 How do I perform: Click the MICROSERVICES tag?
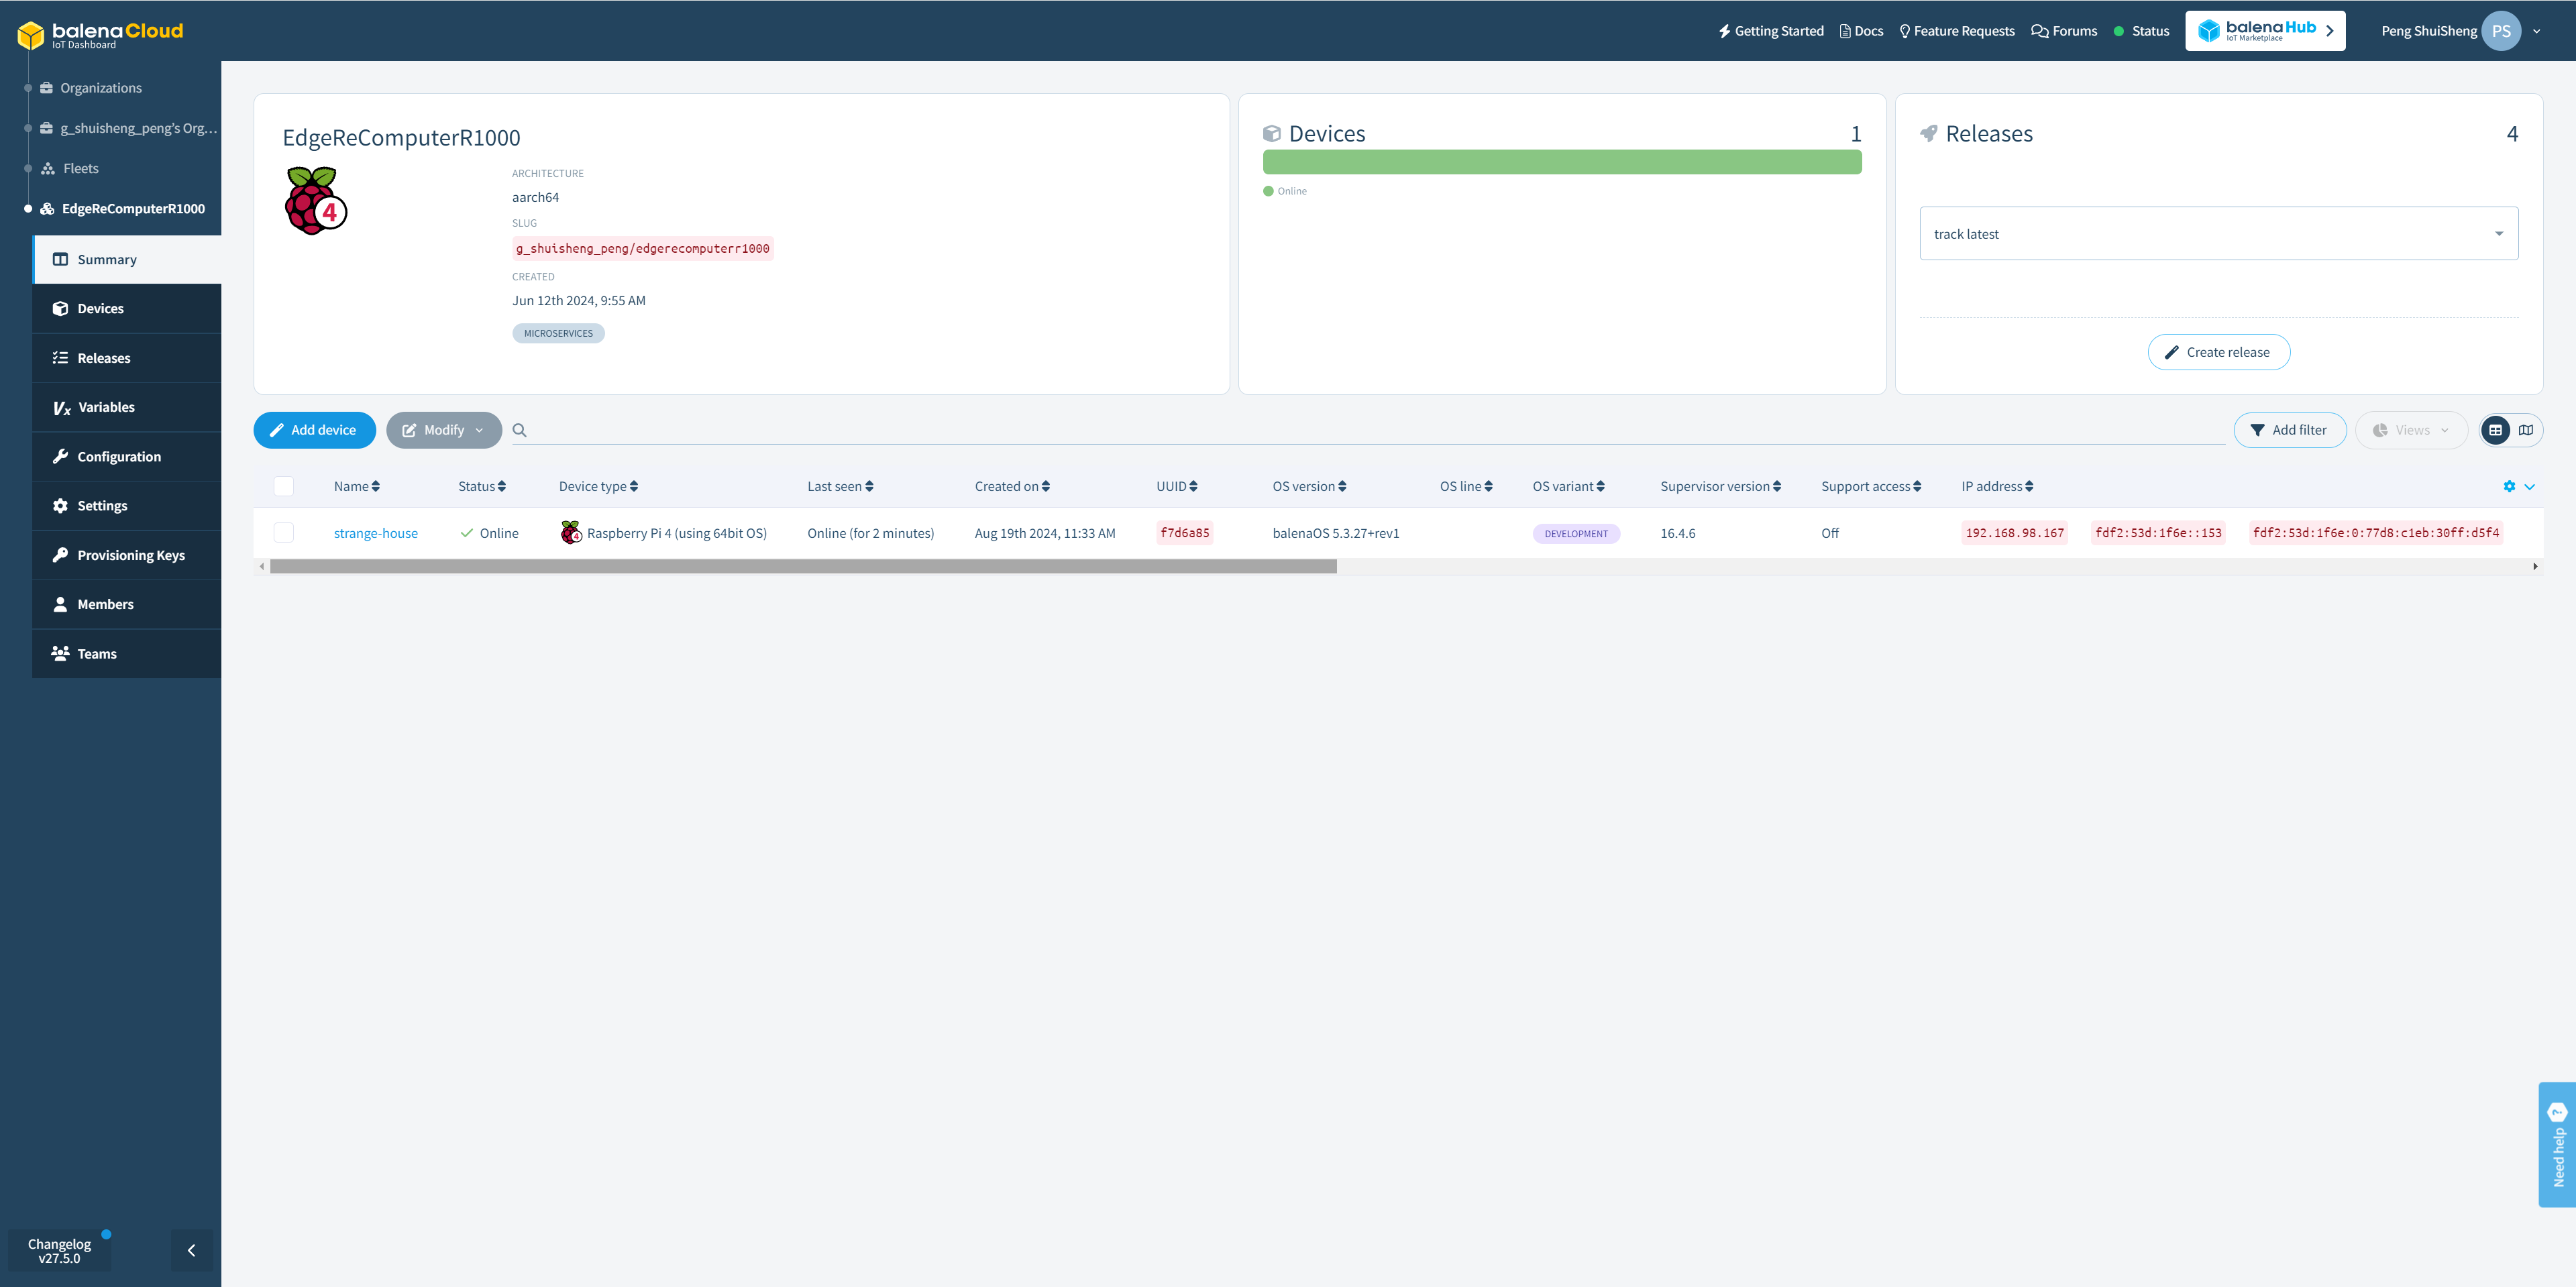pos(558,333)
